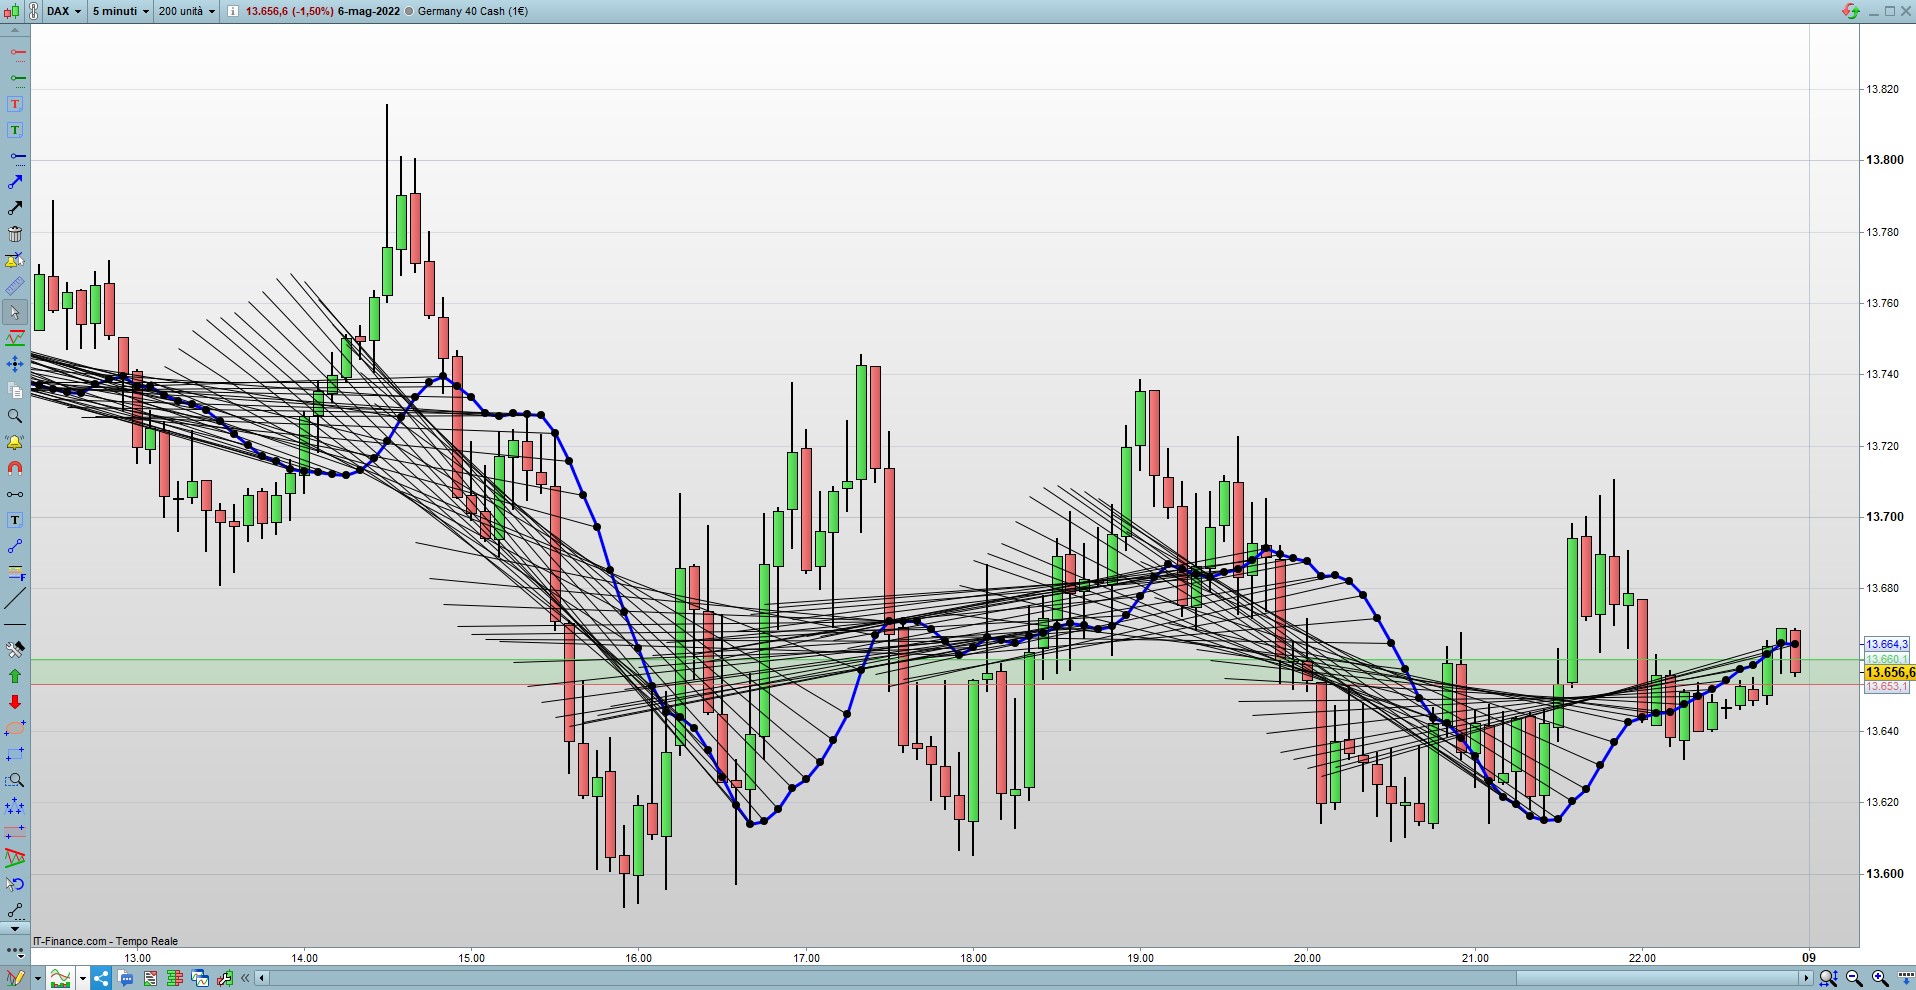Click the undo arrow with cursor icon
This screenshot has width=1916, height=990.
point(15,884)
